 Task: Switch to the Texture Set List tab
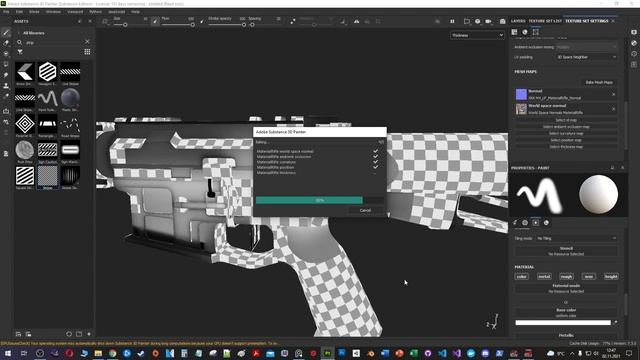pyautogui.click(x=545, y=21)
